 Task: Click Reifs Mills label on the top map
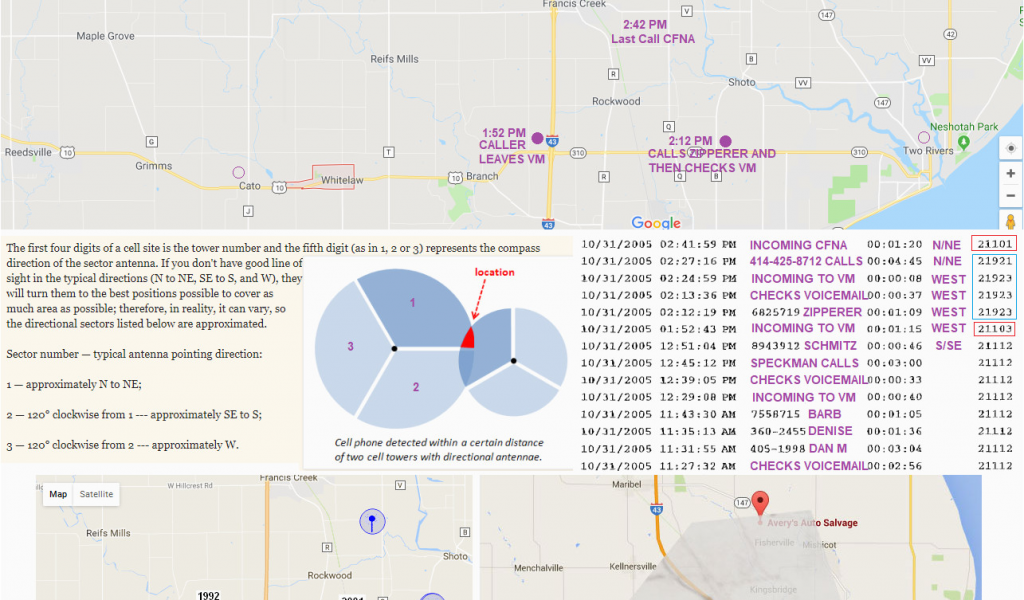point(394,59)
